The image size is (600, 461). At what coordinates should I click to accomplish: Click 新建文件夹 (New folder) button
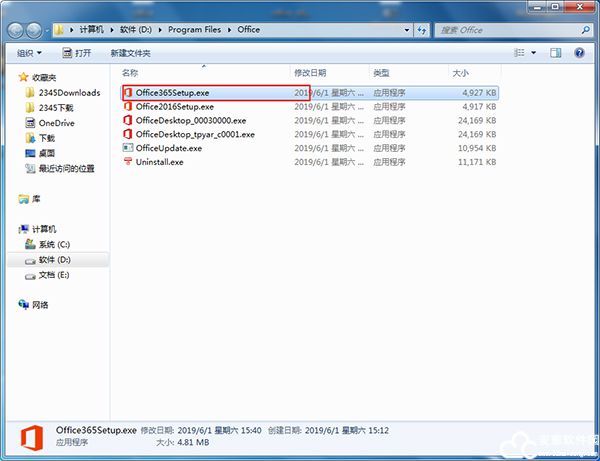[131, 53]
